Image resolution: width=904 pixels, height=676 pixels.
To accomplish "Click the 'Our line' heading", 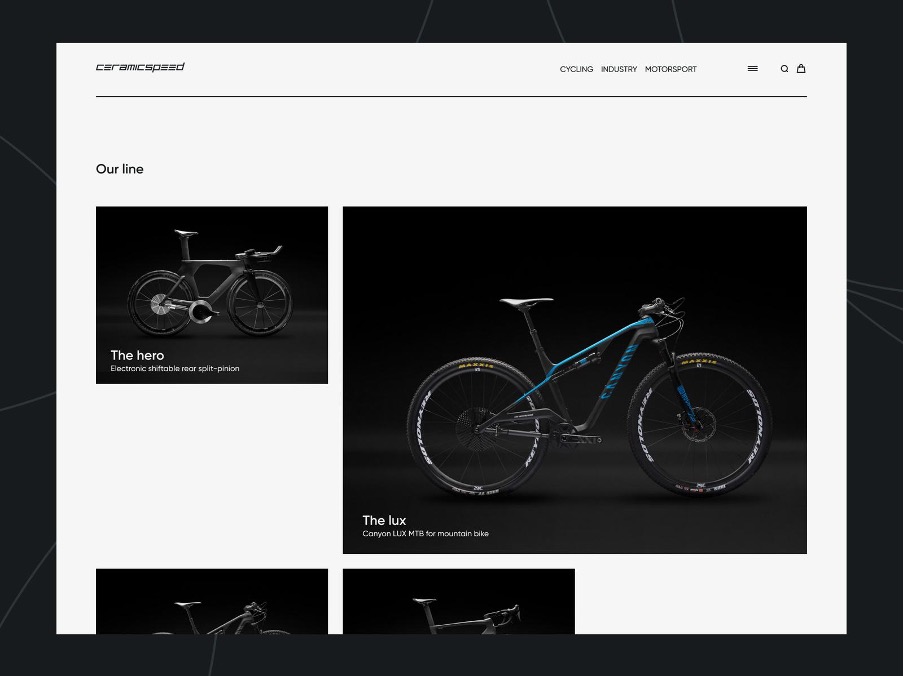I will click(x=119, y=169).
